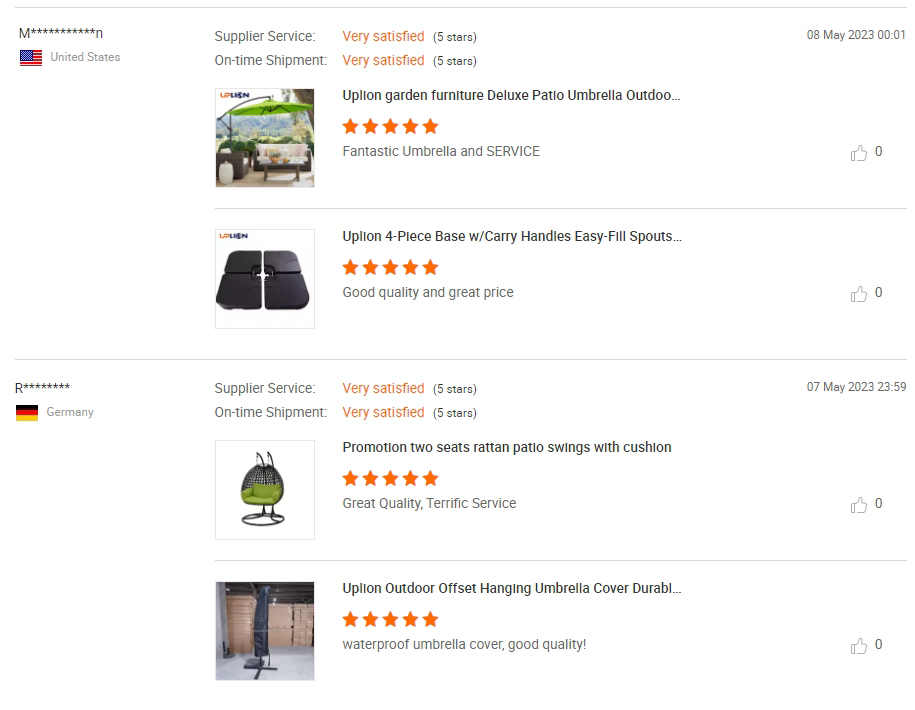
Task: Click the United States flag icon
Action: 31,58
